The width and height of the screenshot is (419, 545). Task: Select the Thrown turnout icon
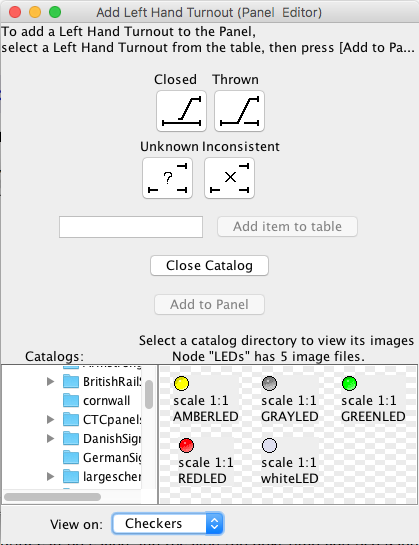point(239,111)
